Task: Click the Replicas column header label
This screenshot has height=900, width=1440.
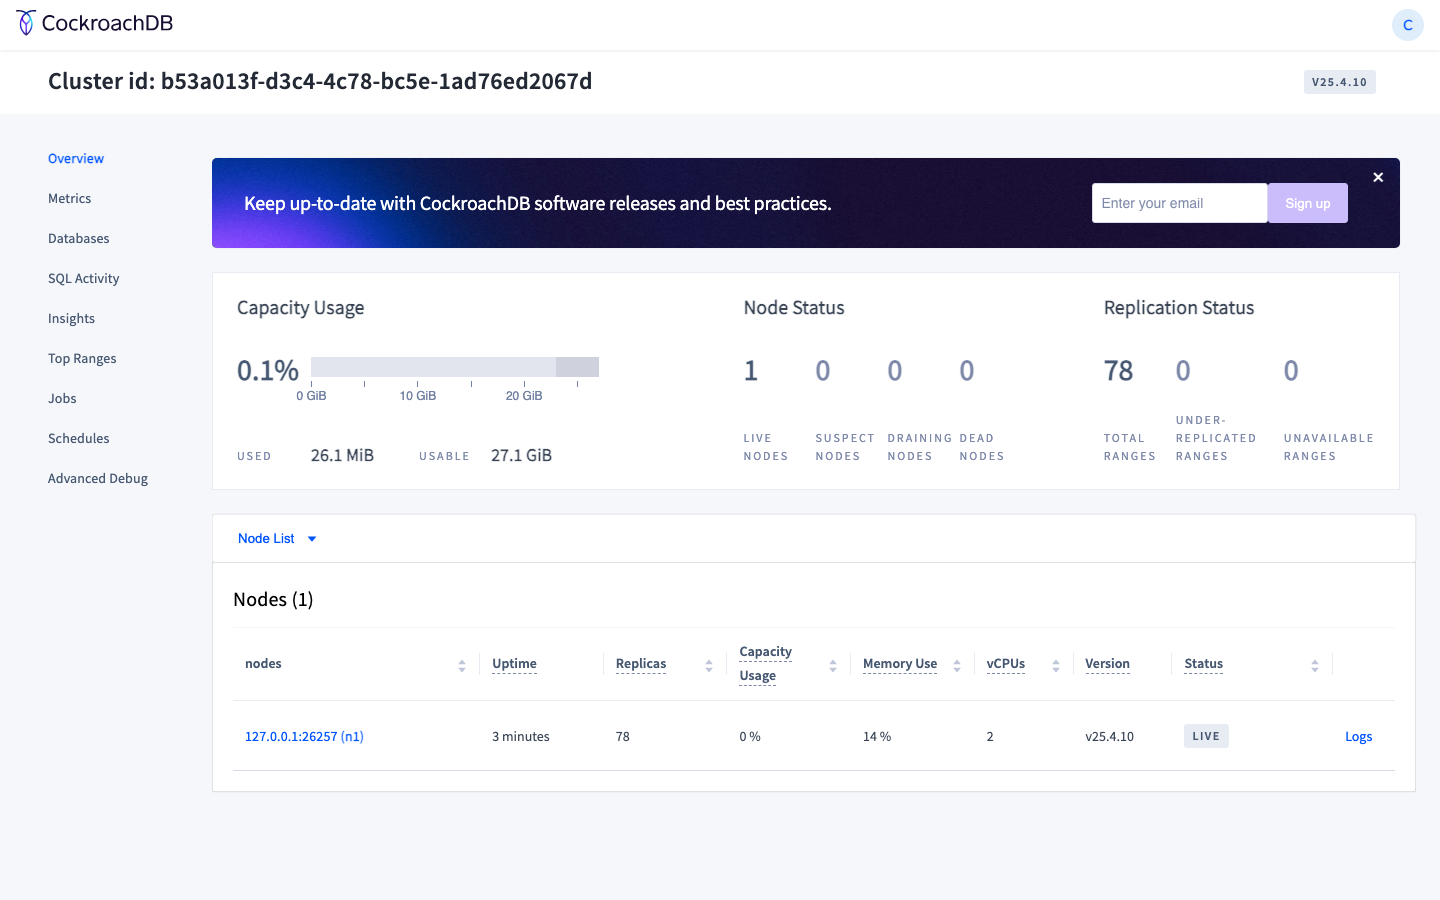Action: (641, 664)
